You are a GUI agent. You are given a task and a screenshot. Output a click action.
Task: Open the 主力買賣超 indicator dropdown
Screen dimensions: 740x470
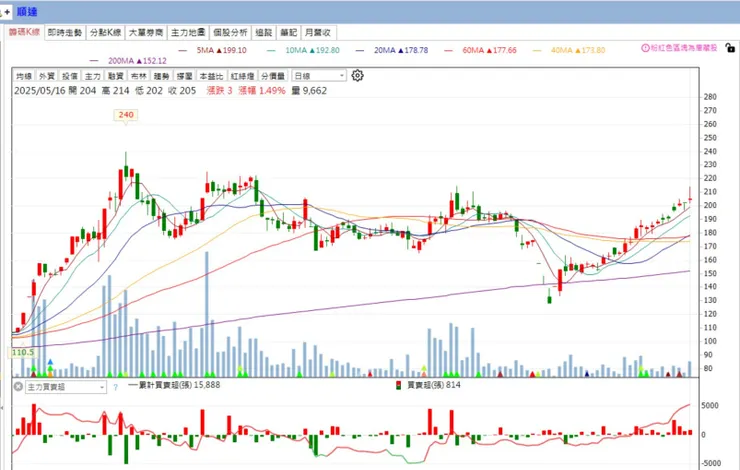tap(66, 387)
